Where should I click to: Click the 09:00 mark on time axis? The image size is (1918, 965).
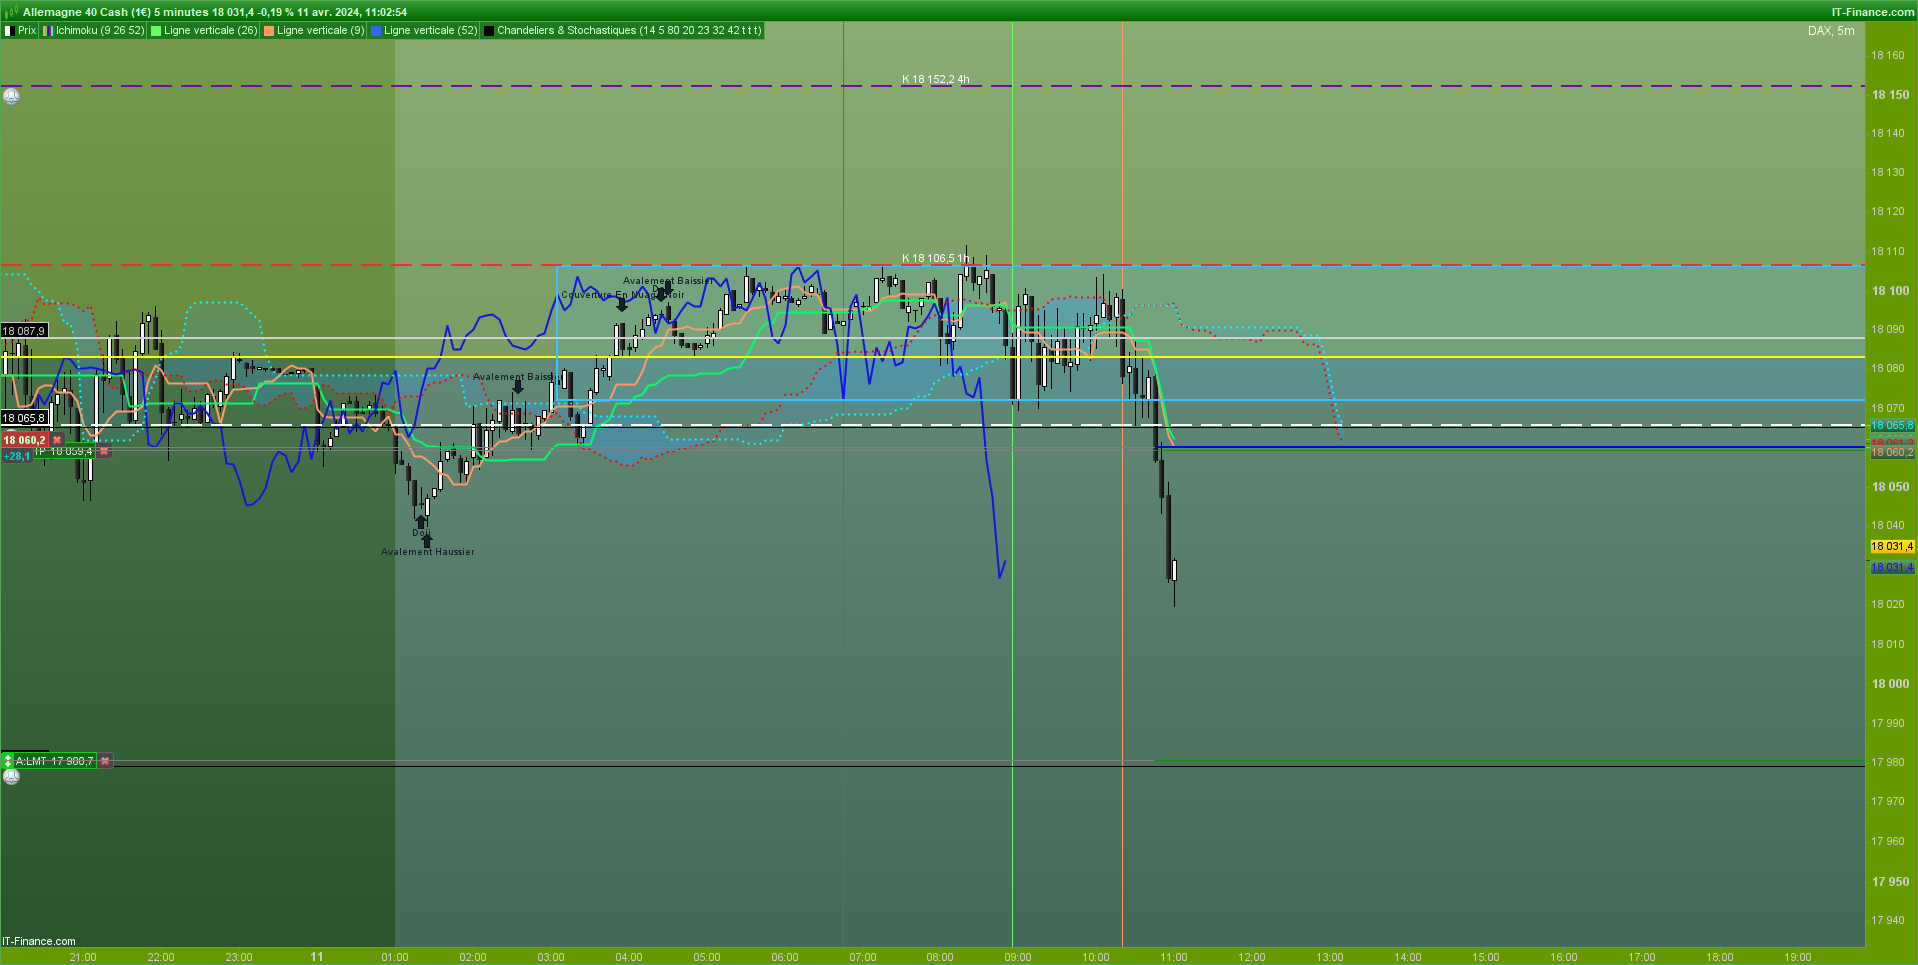point(1018,957)
